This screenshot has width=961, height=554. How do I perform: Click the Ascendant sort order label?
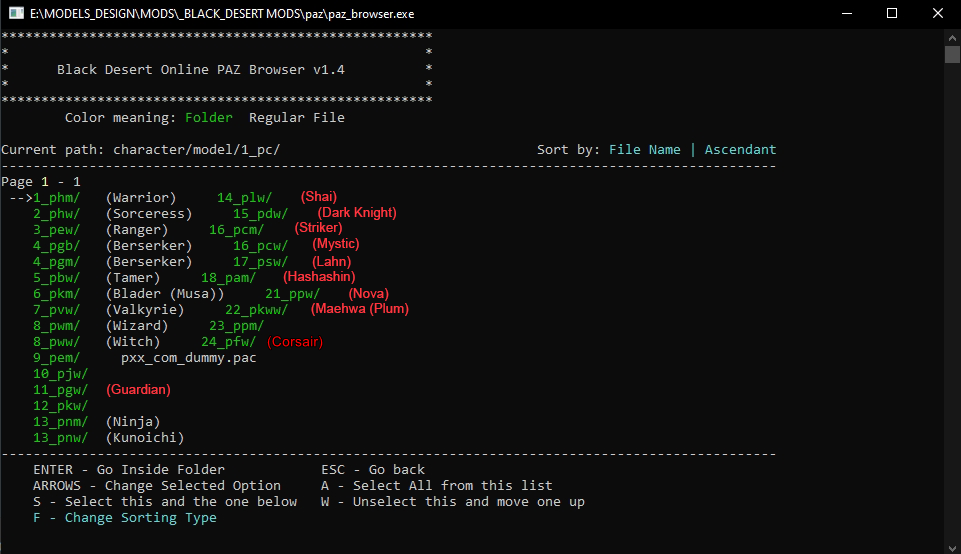click(x=740, y=149)
